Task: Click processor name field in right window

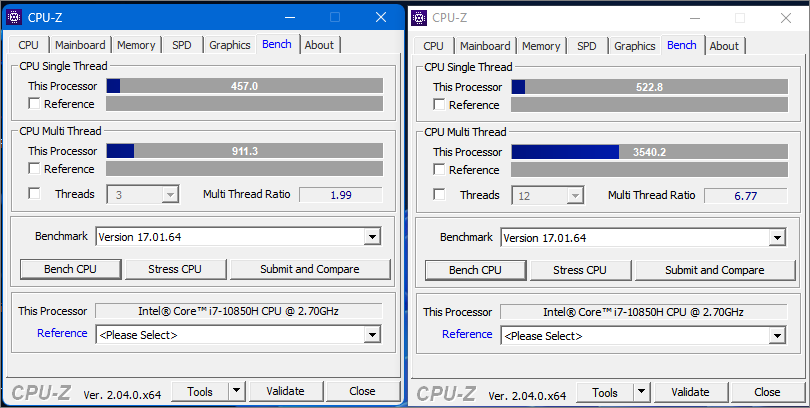Action: pyautogui.click(x=644, y=312)
